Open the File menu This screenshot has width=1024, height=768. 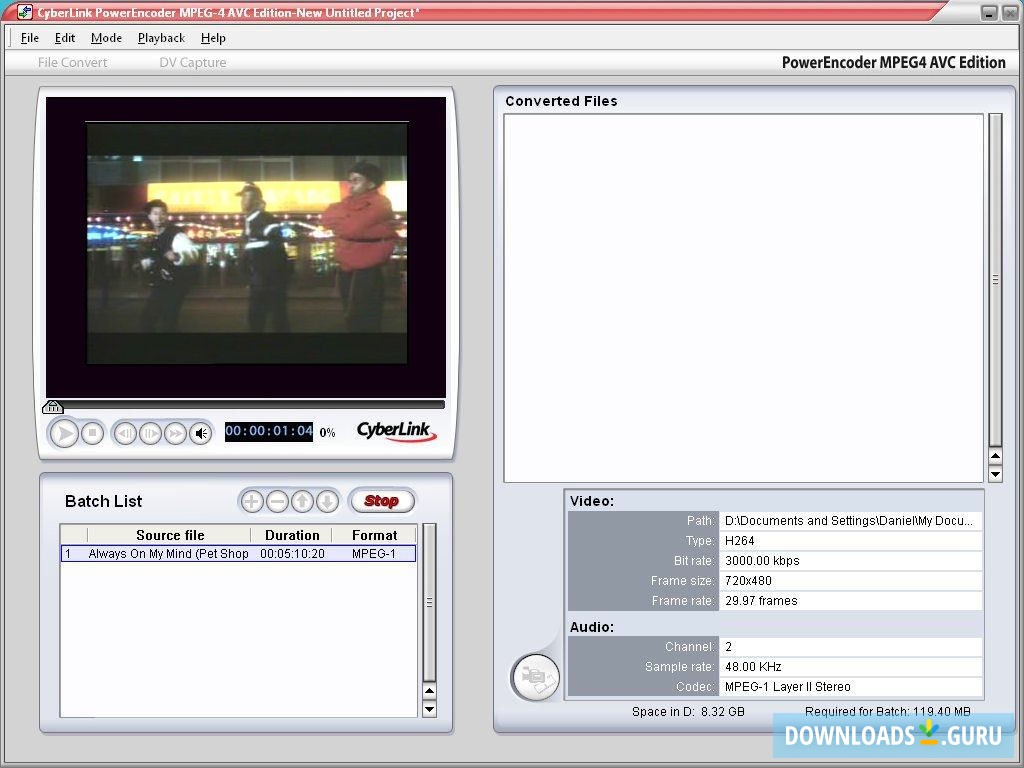(x=29, y=38)
